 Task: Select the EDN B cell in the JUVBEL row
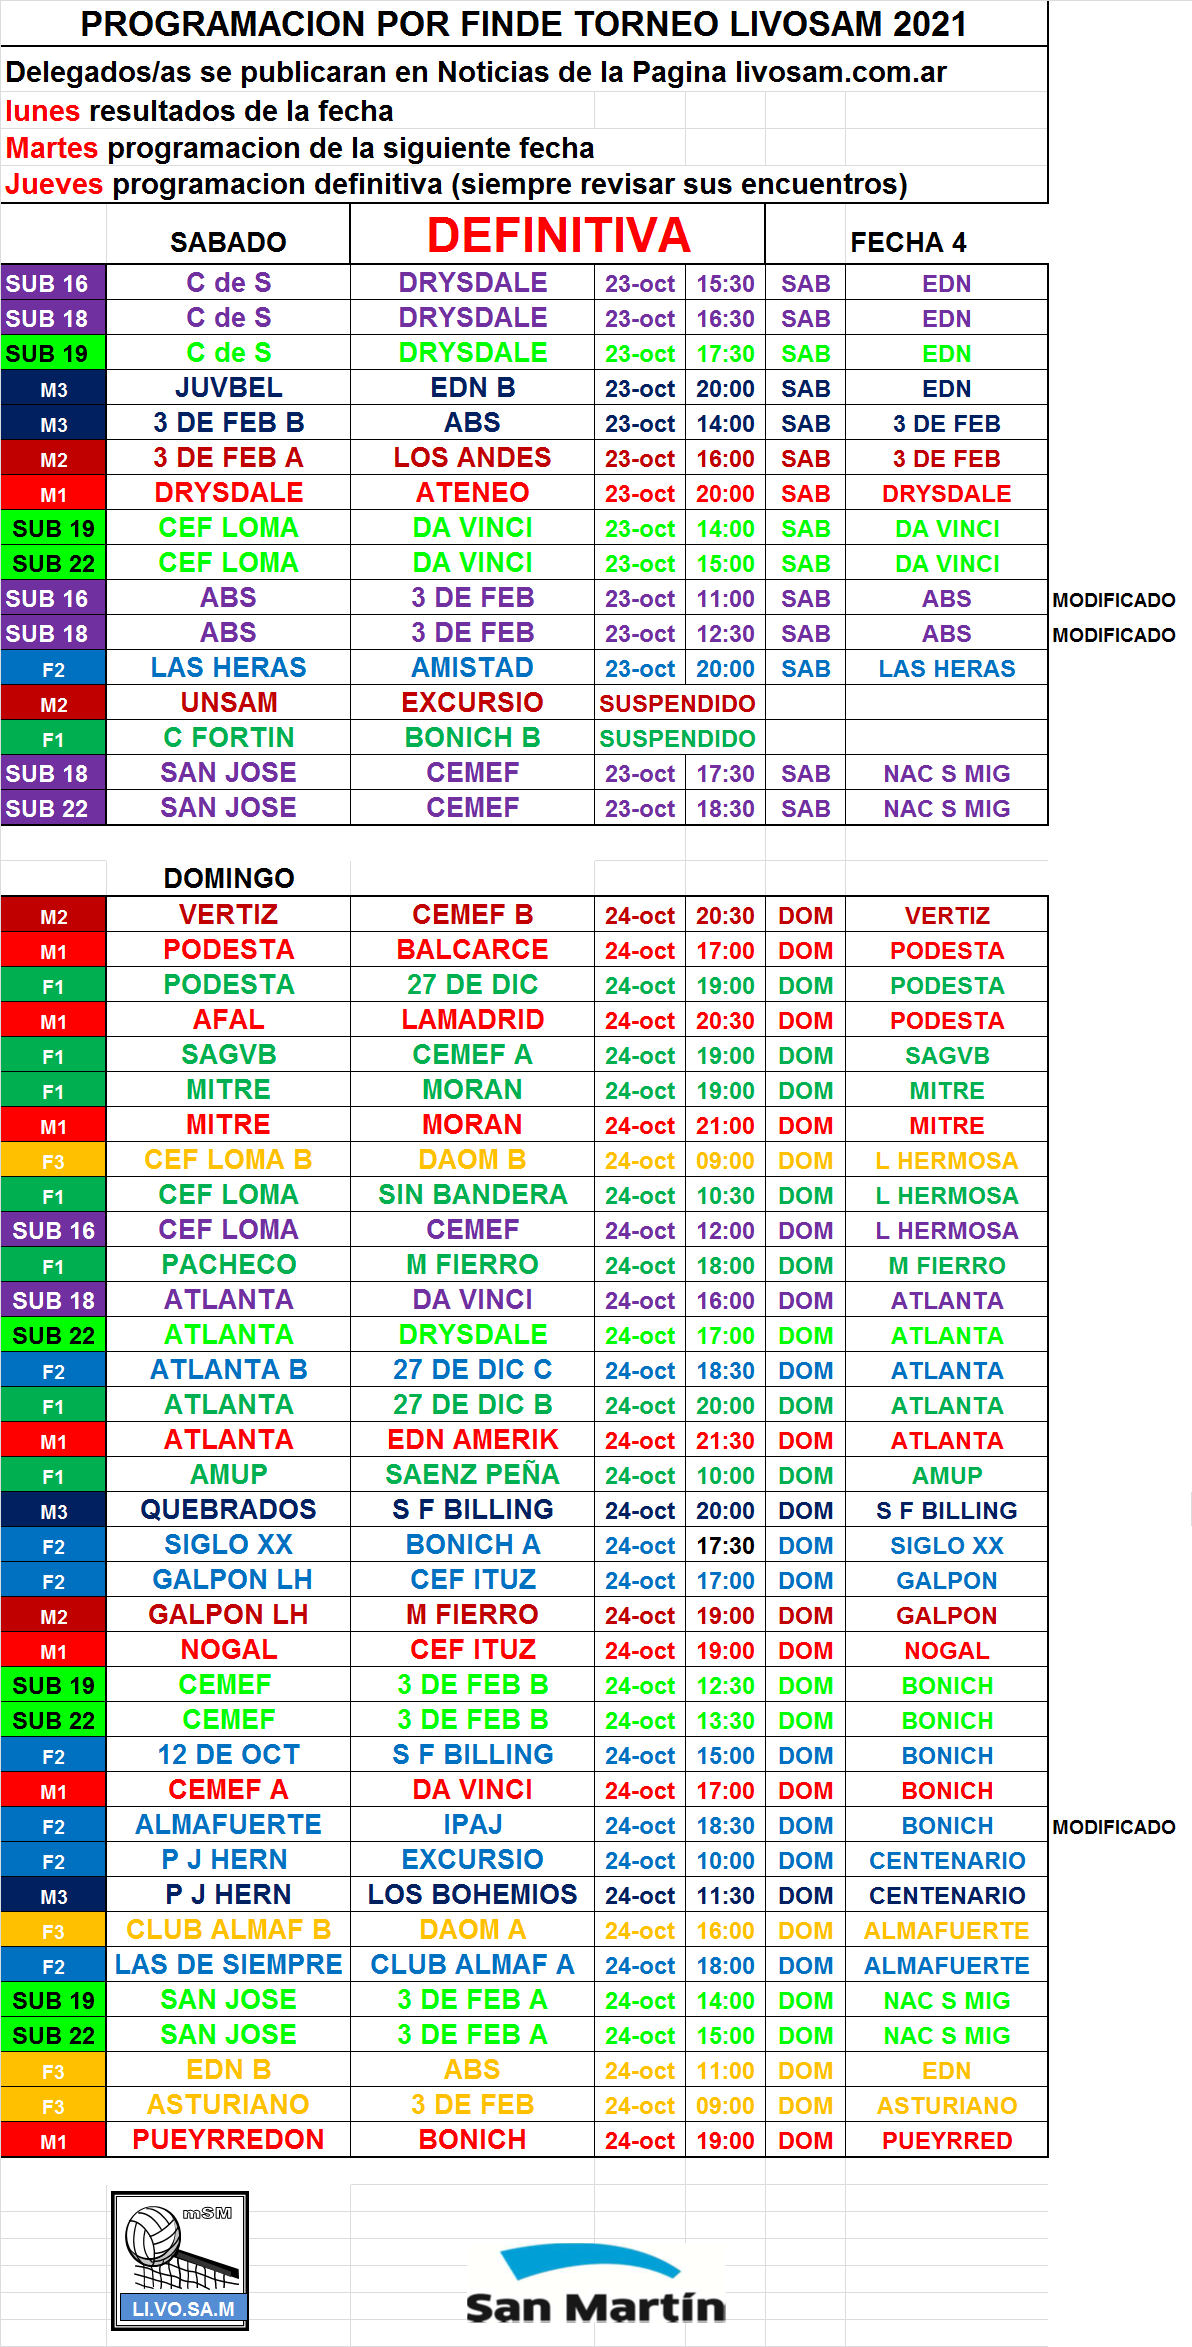(x=472, y=388)
